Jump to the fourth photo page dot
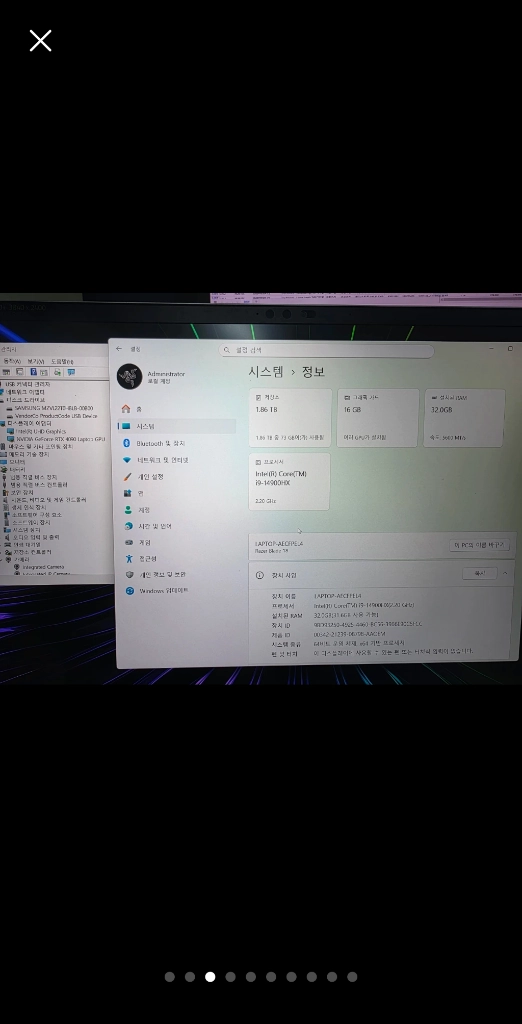 click(x=231, y=977)
